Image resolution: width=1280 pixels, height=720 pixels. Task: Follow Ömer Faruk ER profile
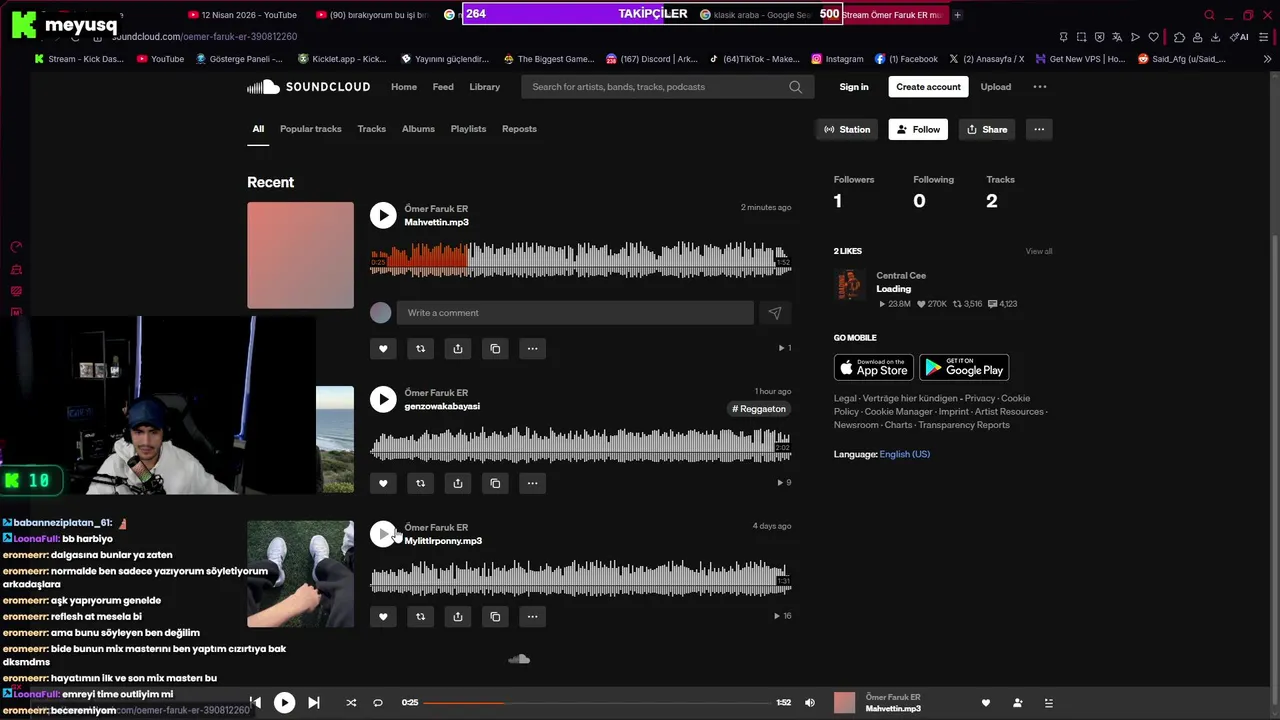pyautogui.click(x=918, y=129)
